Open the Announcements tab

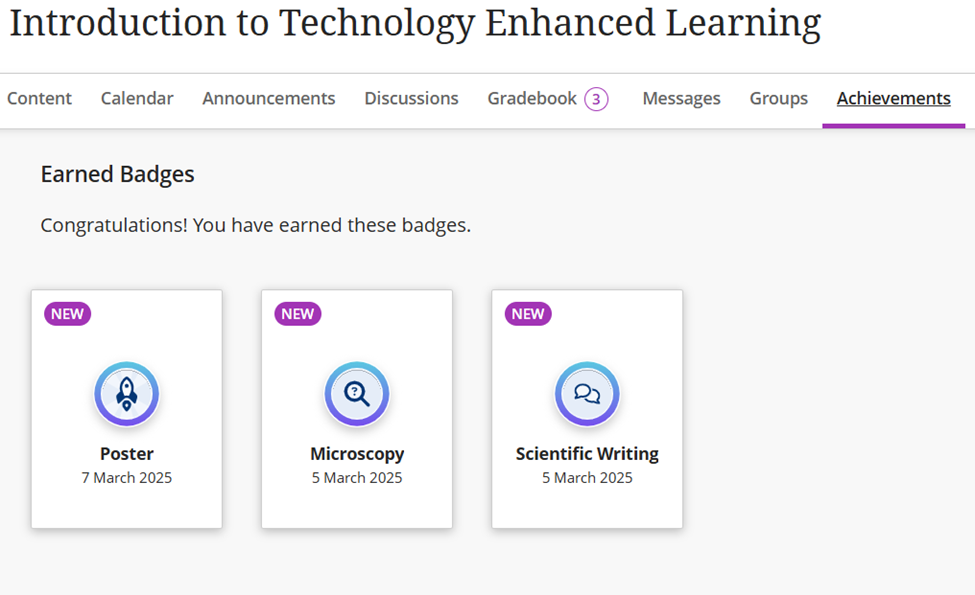tap(269, 98)
